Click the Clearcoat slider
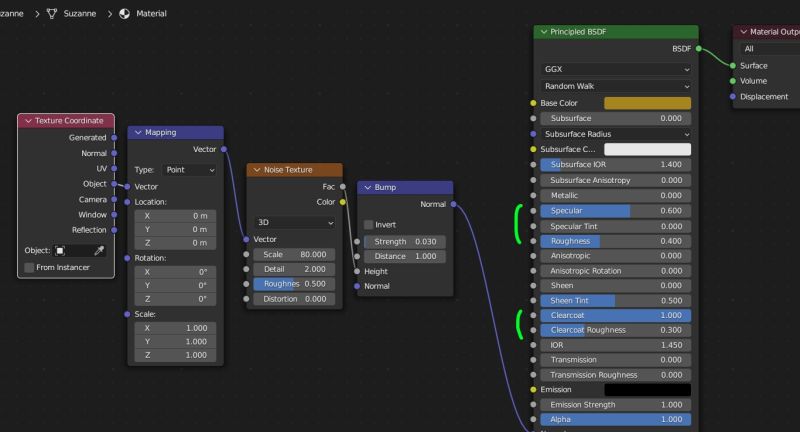 [615, 316]
